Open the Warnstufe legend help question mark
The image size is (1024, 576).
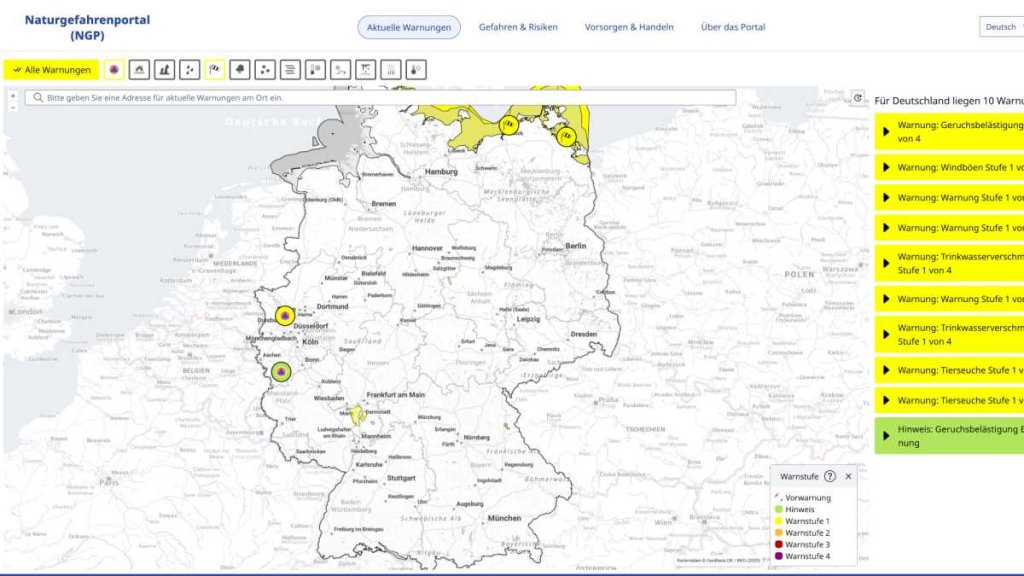829,476
